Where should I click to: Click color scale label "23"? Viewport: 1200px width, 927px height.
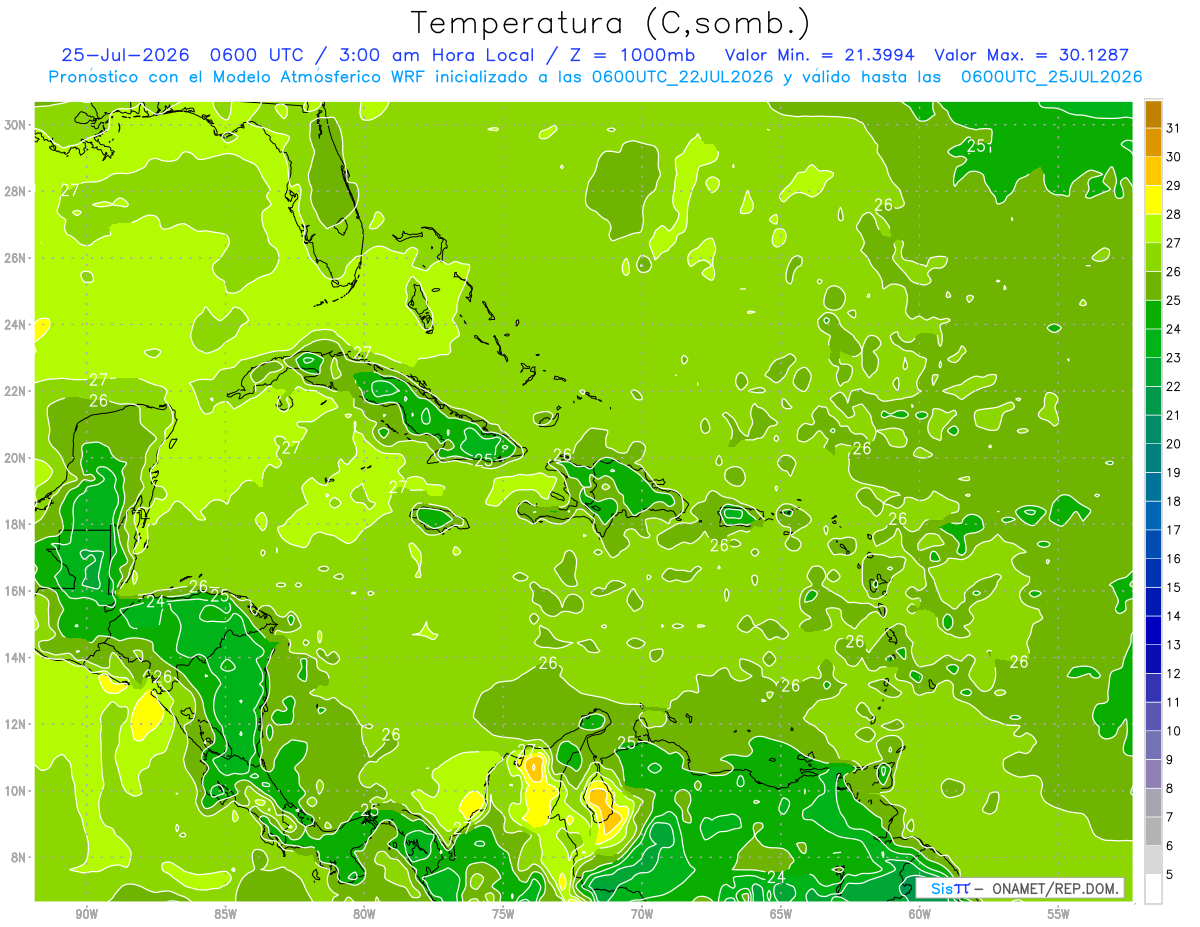click(1173, 357)
